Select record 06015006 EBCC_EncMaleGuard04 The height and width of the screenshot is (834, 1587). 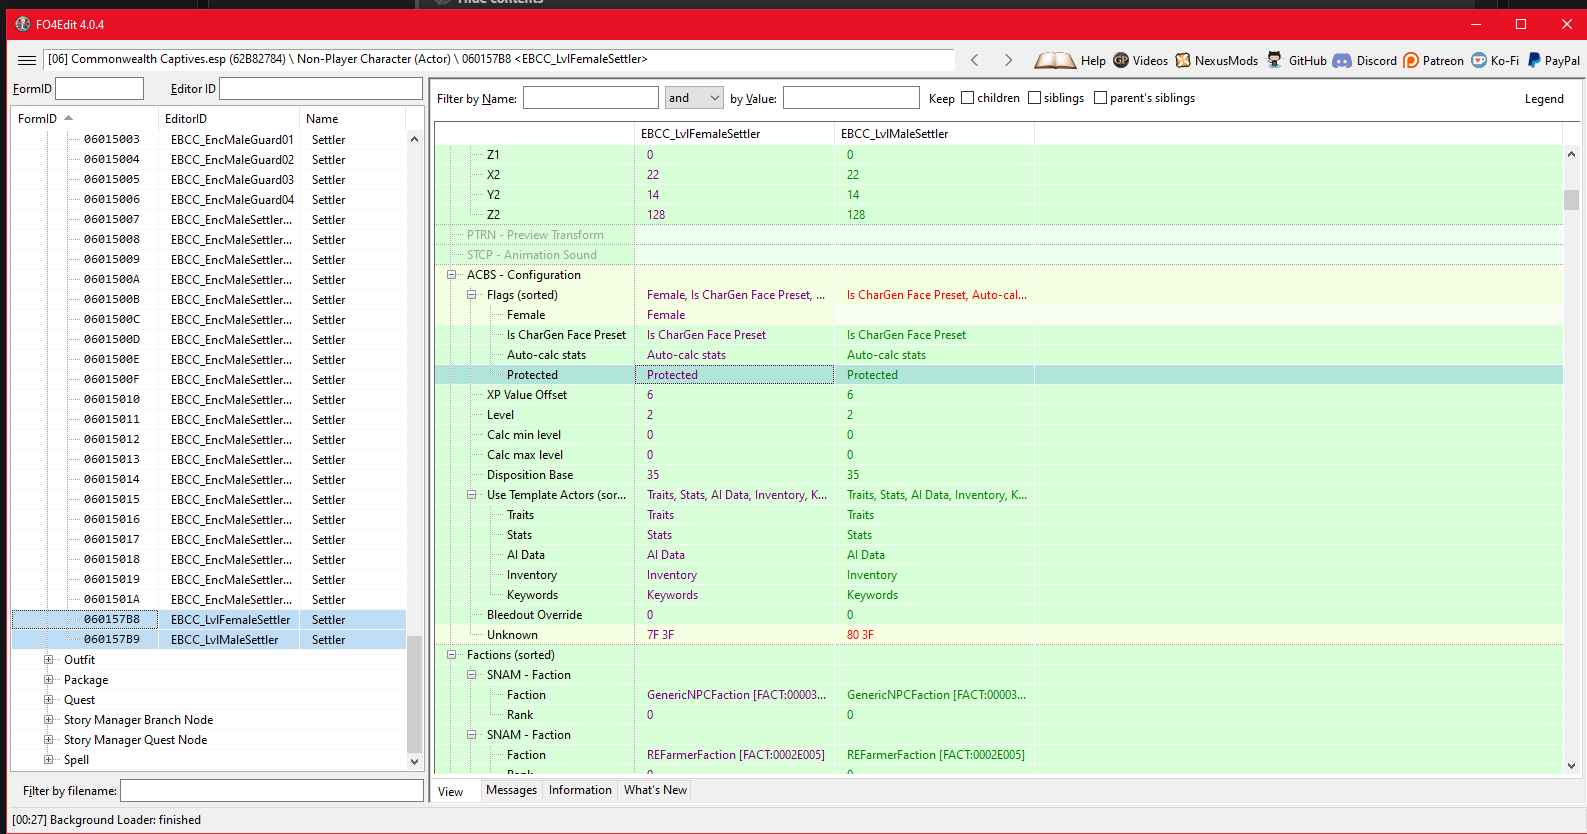(209, 200)
